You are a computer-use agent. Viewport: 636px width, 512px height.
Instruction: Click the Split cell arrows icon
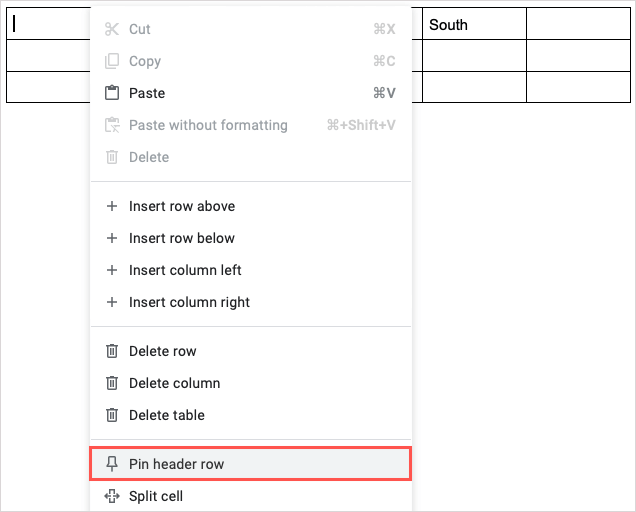coord(112,496)
